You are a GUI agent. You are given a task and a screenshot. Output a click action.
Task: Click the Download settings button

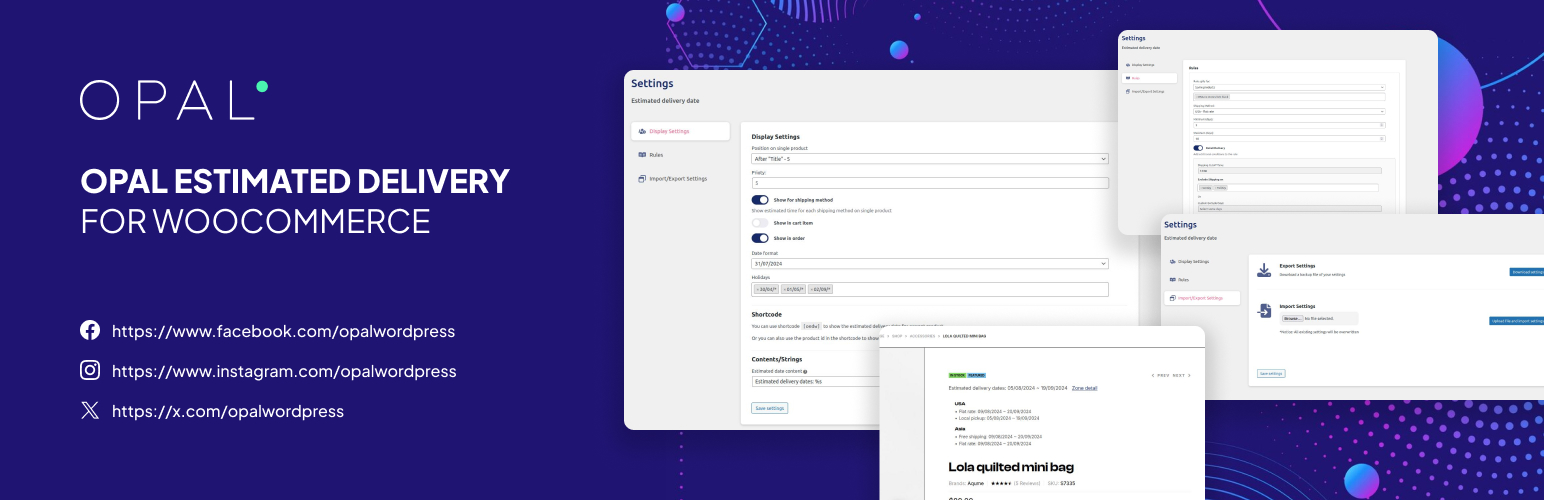pyautogui.click(x=1528, y=272)
